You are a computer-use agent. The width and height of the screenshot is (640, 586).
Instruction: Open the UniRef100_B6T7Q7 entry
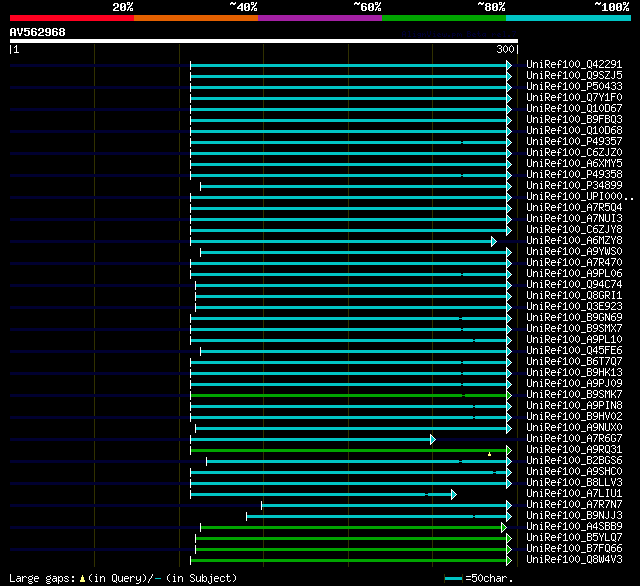574,362
